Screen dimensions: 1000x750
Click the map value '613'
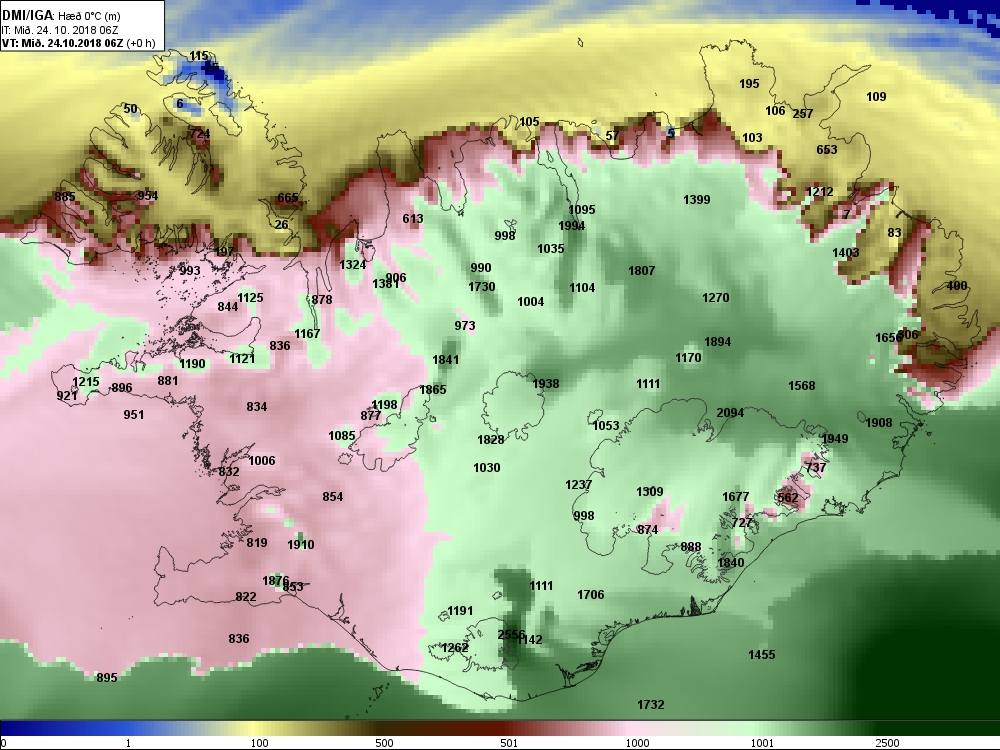click(x=413, y=218)
